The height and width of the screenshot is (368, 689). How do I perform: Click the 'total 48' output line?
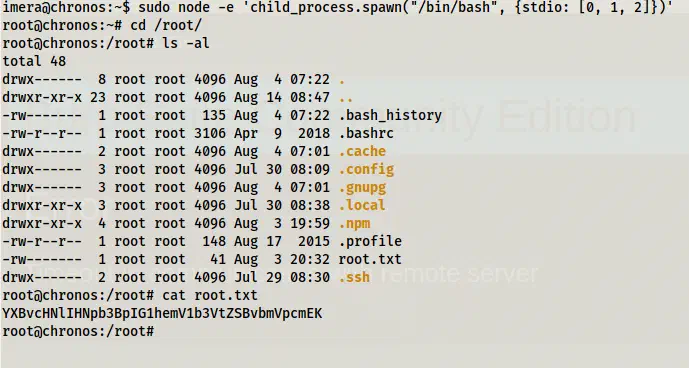(x=34, y=61)
